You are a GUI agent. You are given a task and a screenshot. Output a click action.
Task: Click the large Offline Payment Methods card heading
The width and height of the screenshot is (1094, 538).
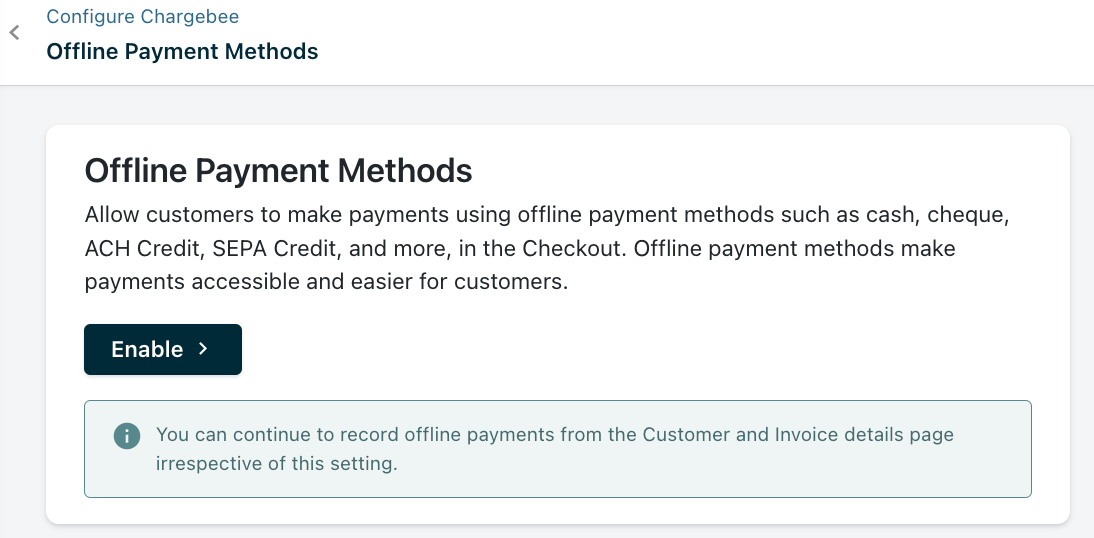pyautogui.click(x=278, y=171)
